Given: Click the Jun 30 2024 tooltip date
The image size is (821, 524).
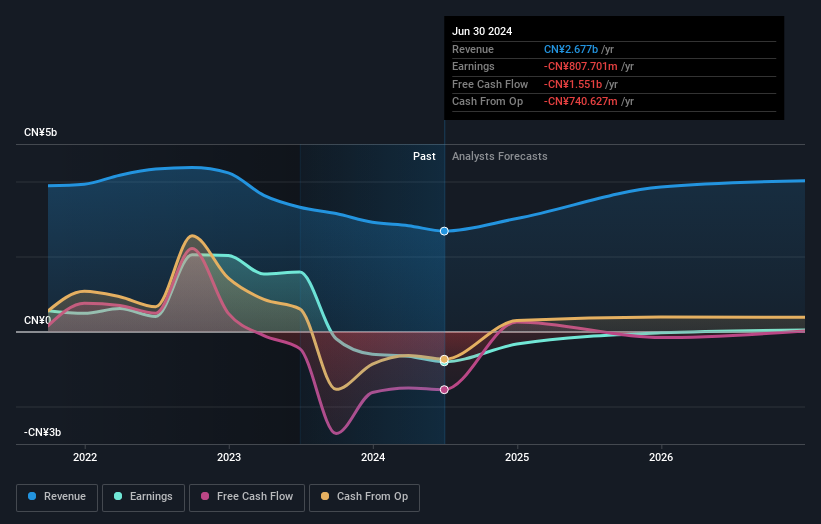Looking at the screenshot, I should (482, 31).
